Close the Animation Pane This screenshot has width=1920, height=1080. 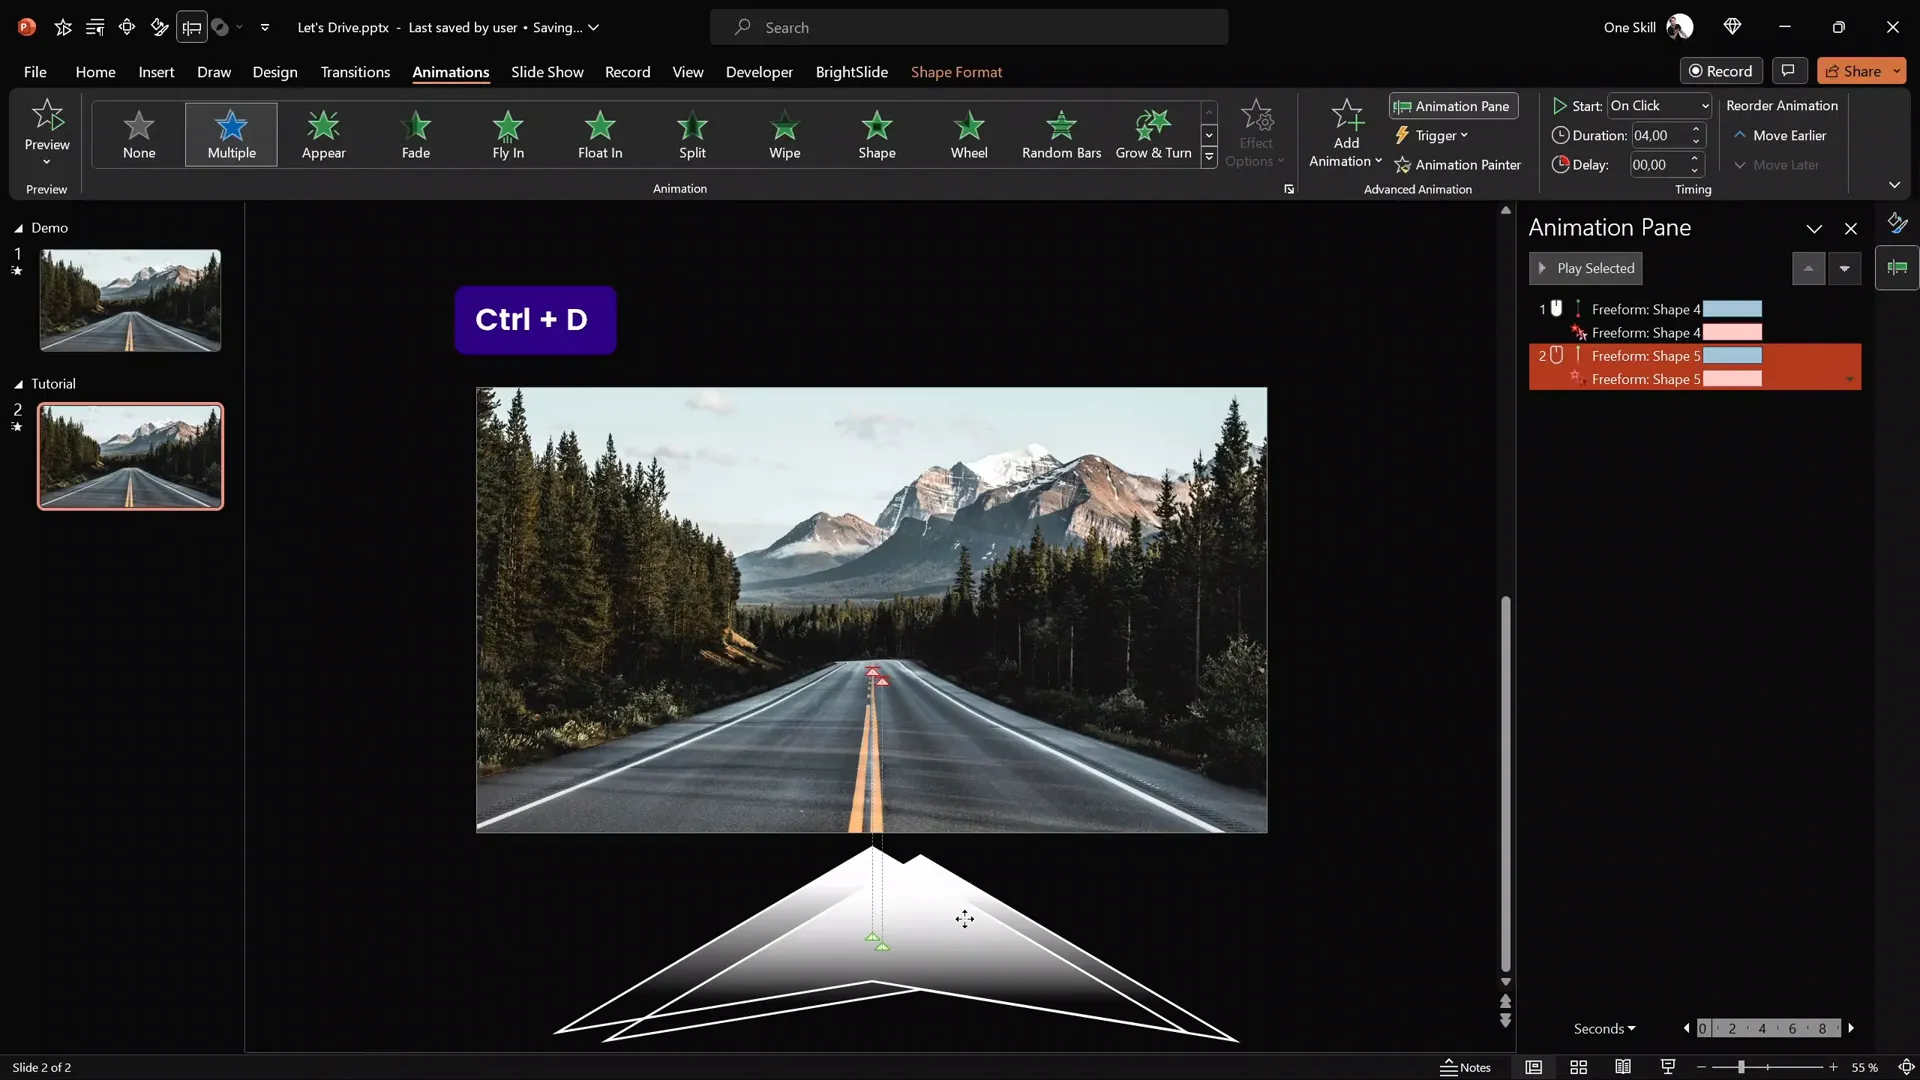[x=1851, y=228]
